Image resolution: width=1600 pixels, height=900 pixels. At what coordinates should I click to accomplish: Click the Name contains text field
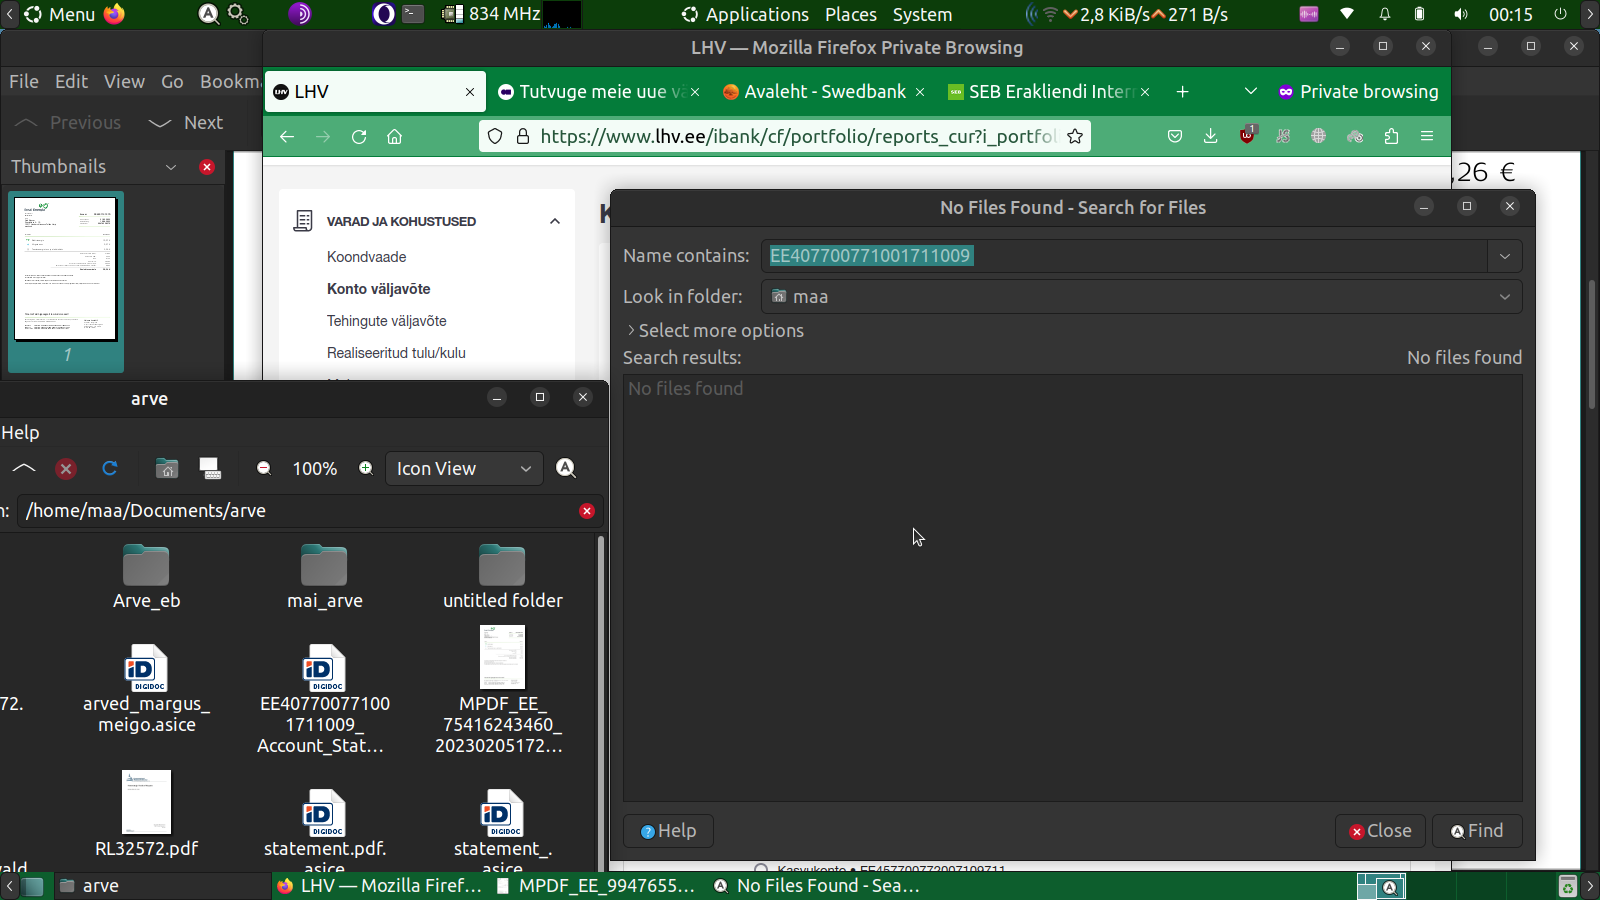click(1124, 256)
